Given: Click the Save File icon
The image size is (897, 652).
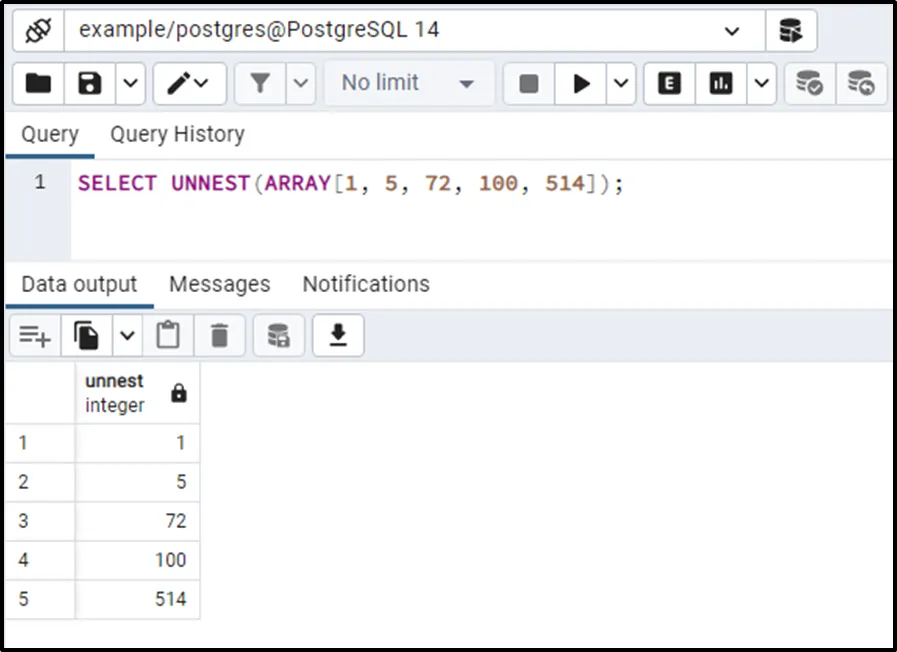Looking at the screenshot, I should [x=90, y=83].
